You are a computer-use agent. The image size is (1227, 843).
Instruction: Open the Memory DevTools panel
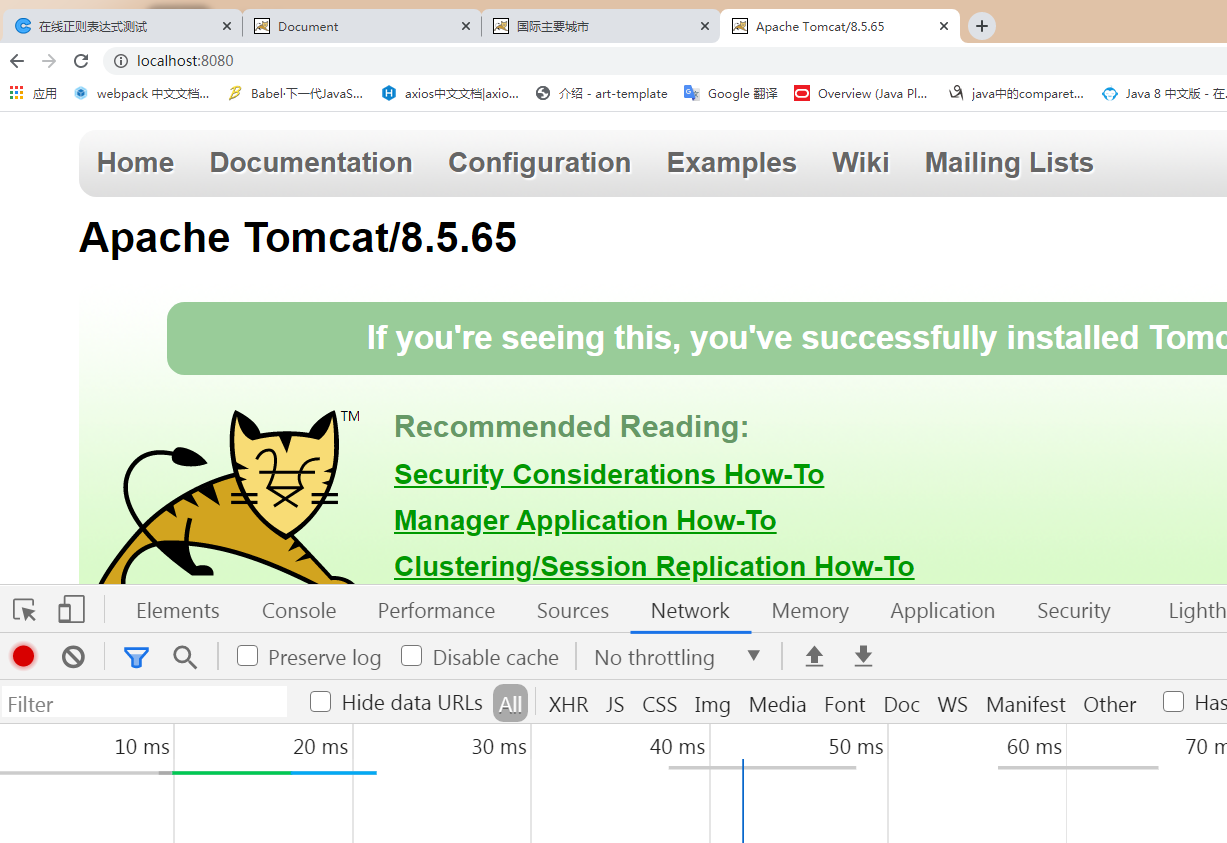coord(810,611)
